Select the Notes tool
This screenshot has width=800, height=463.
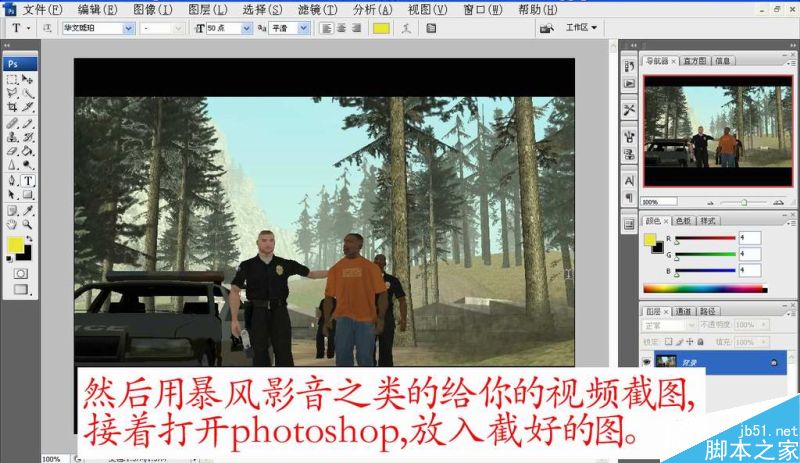click(x=12, y=210)
